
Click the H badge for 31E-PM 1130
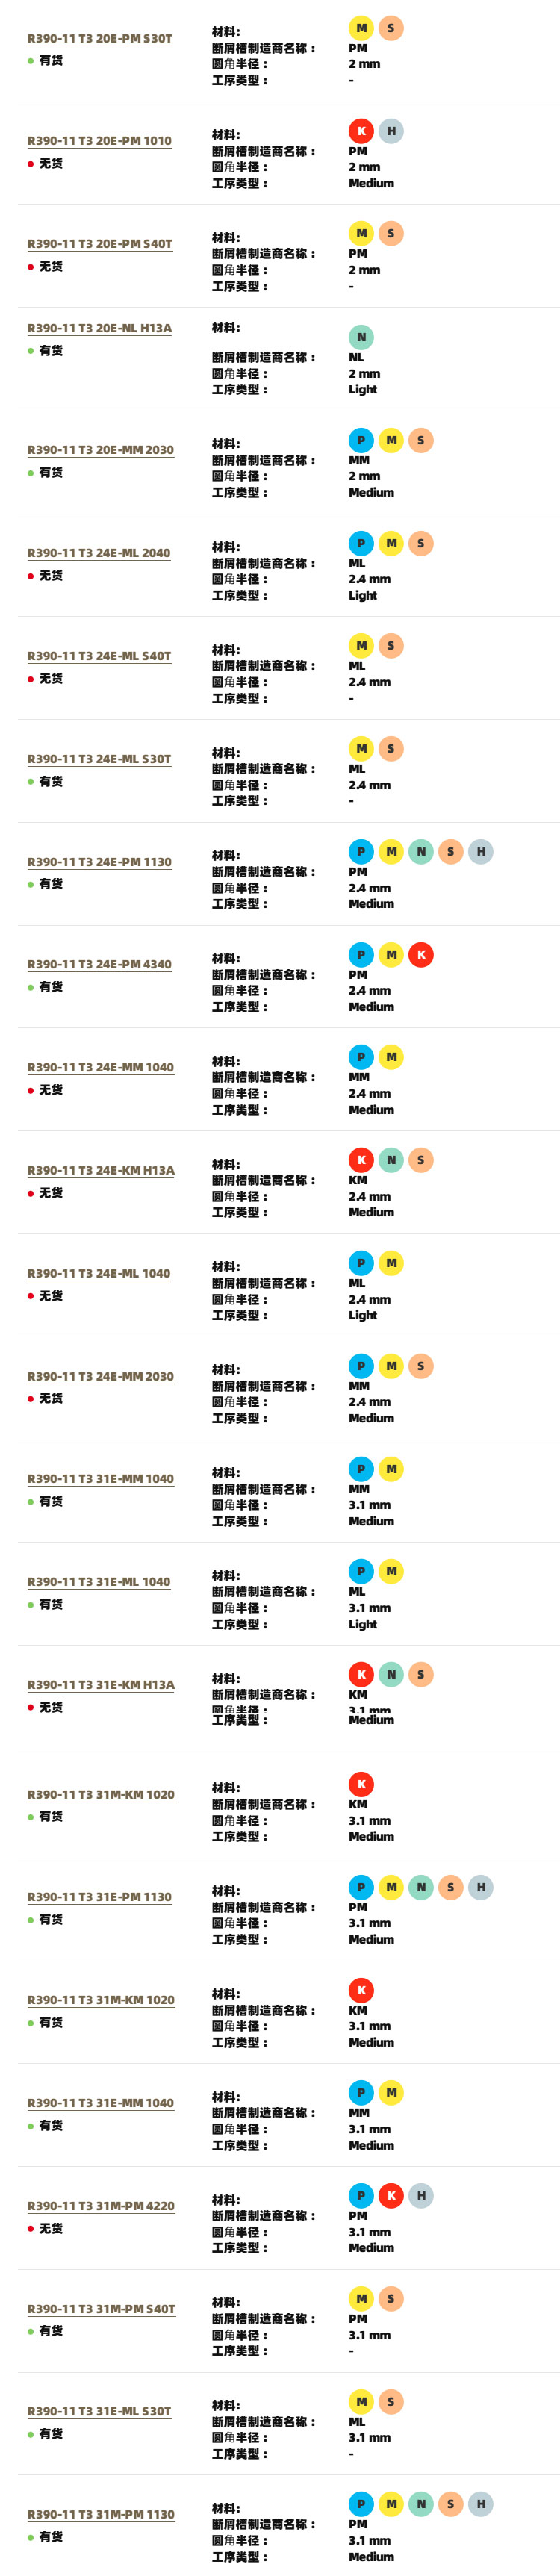coord(481,1887)
